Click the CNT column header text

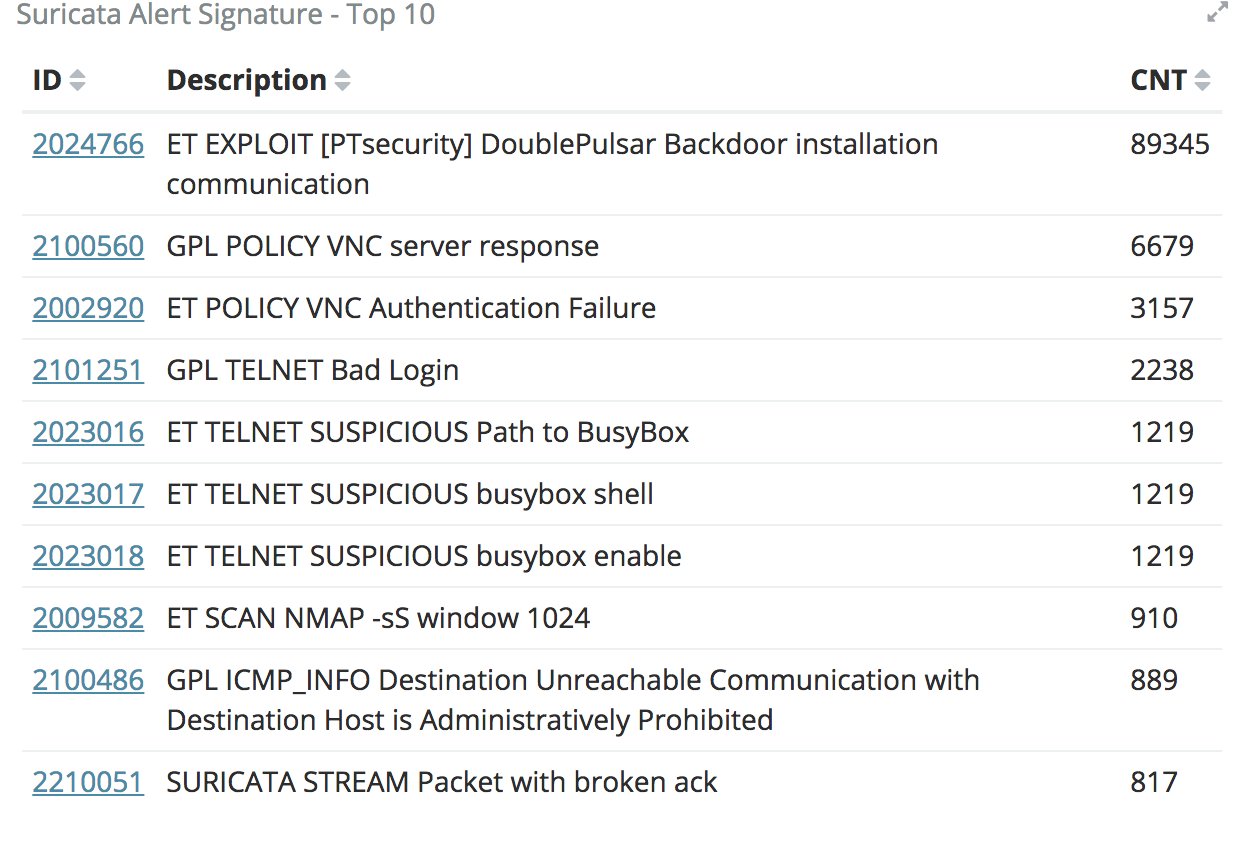1158,81
